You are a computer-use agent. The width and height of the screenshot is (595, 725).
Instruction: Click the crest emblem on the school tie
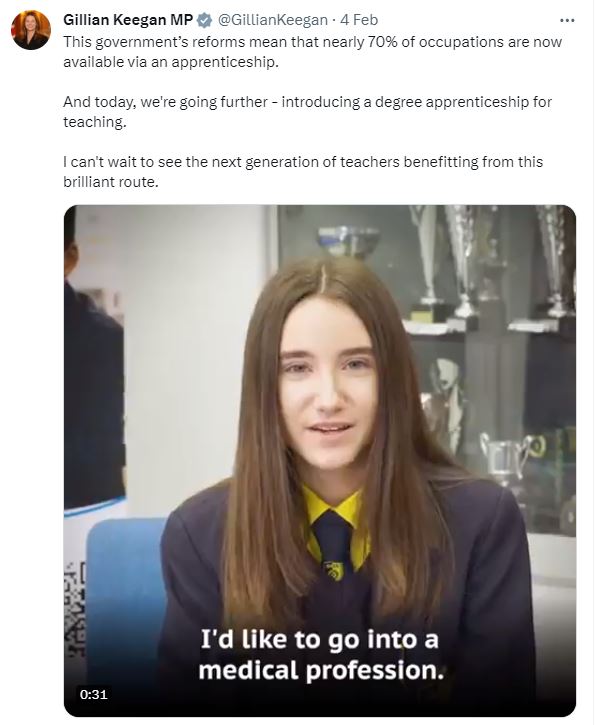click(334, 571)
